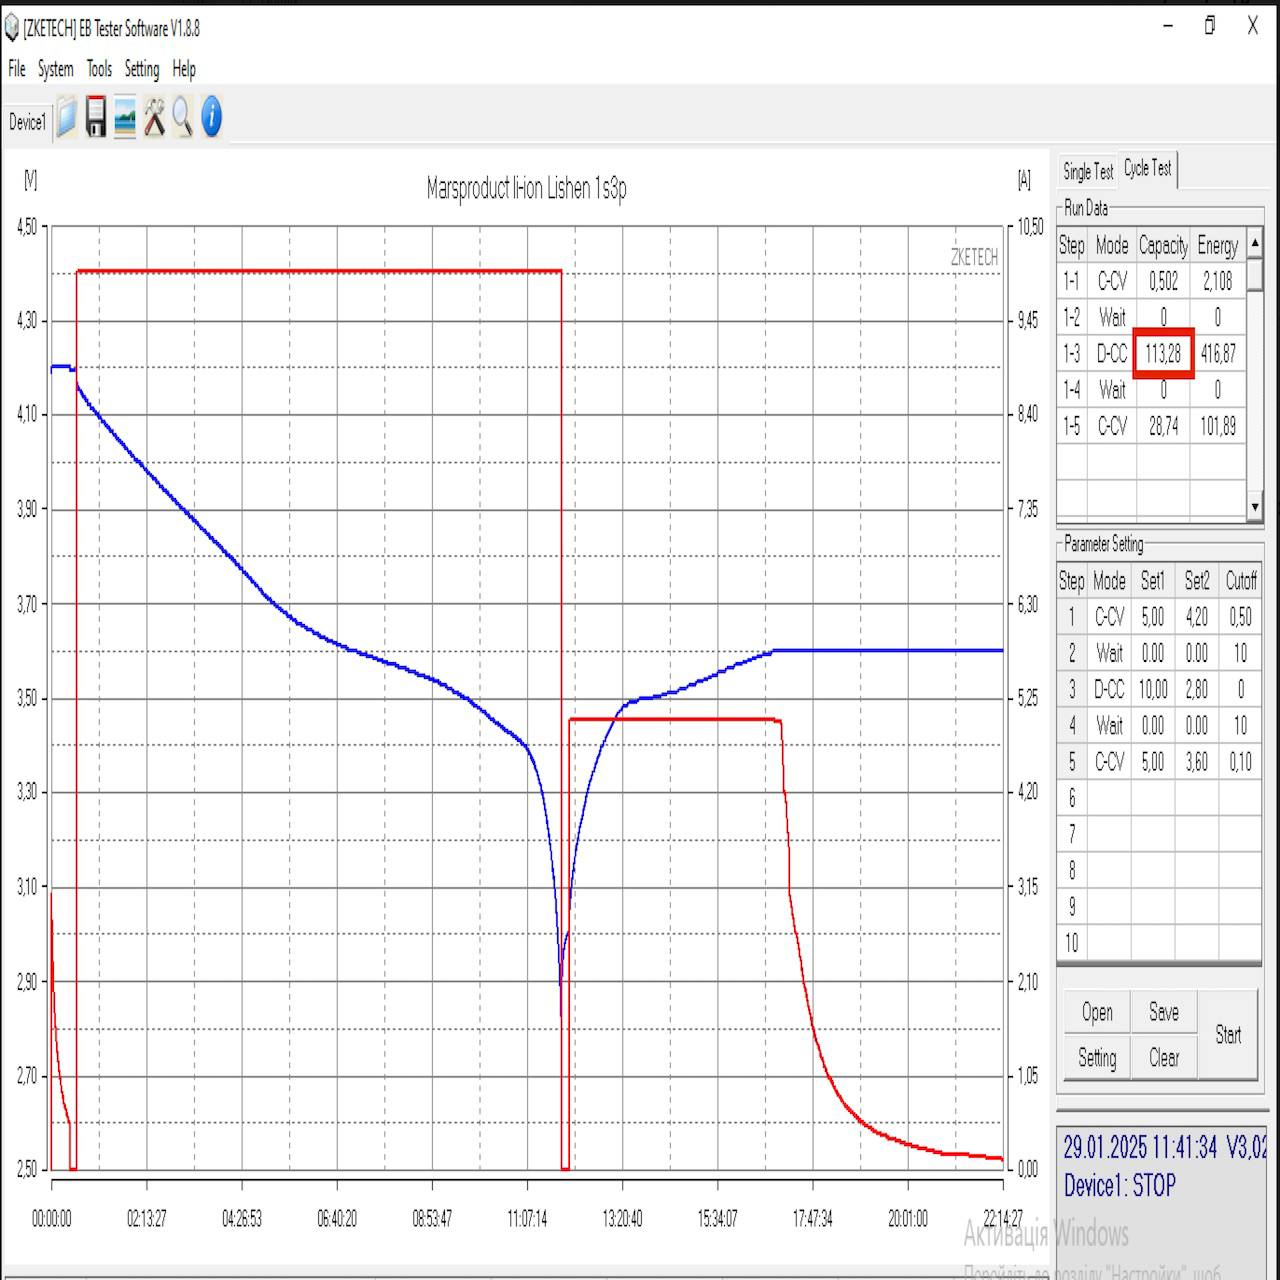Image resolution: width=1280 pixels, height=1280 pixels.
Task: Click the Cutoff column header
Action: (x=1241, y=581)
